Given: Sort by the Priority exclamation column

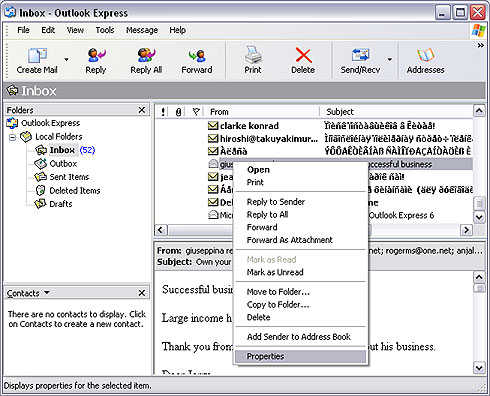Looking at the screenshot, I should 163,112.
